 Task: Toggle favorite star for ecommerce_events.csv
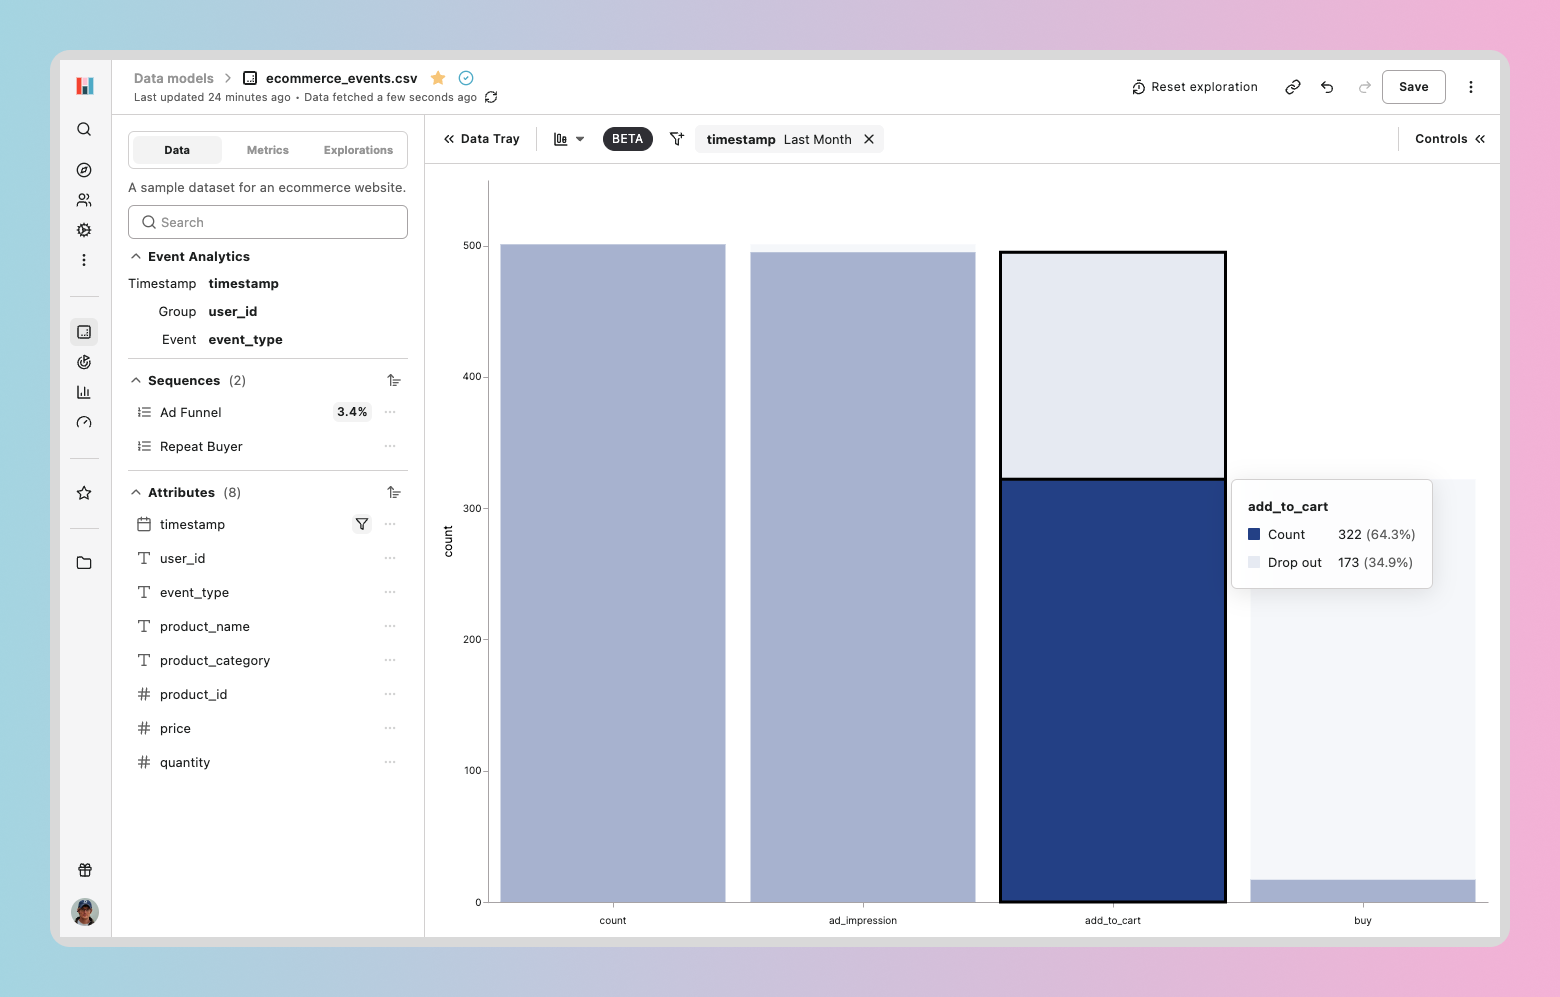click(438, 78)
